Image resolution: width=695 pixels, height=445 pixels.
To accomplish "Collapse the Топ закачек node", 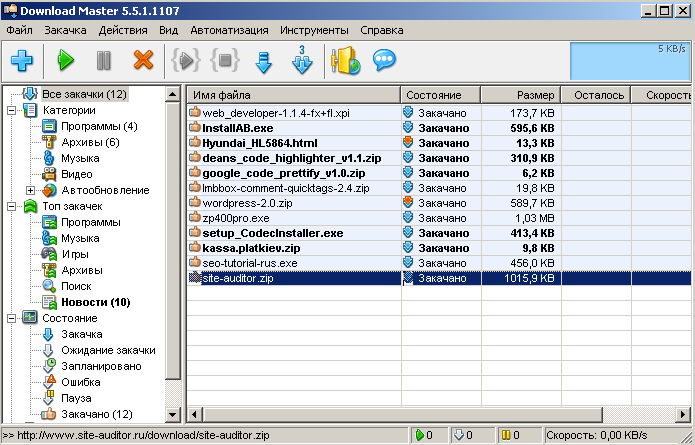I will [12, 206].
